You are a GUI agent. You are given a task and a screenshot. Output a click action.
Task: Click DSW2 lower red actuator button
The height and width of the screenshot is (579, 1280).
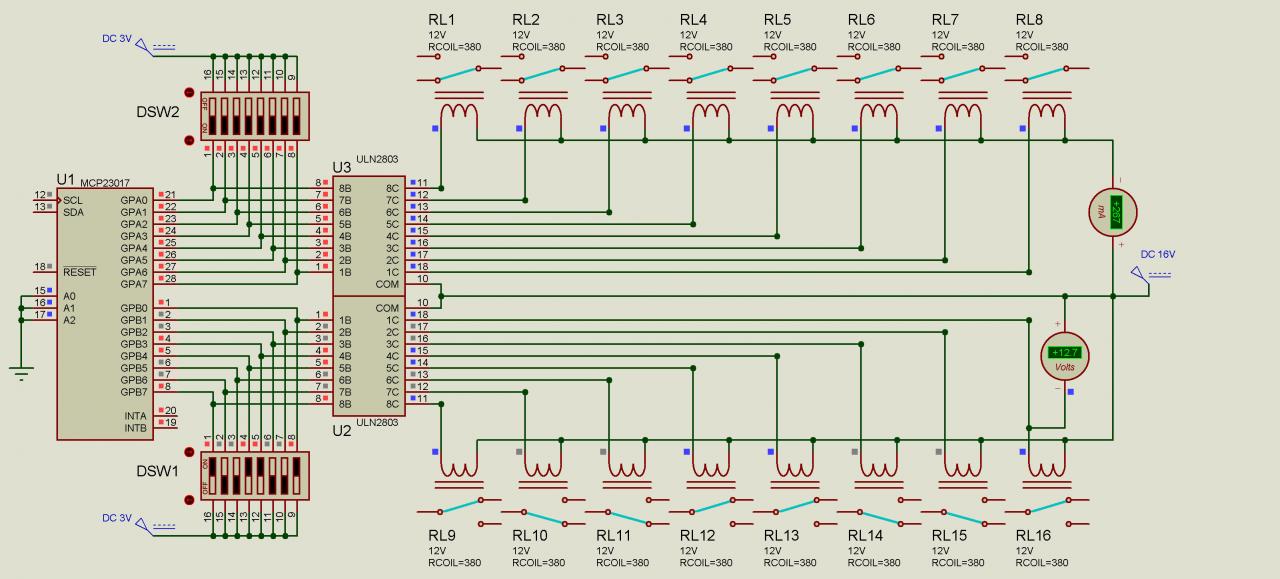click(188, 140)
